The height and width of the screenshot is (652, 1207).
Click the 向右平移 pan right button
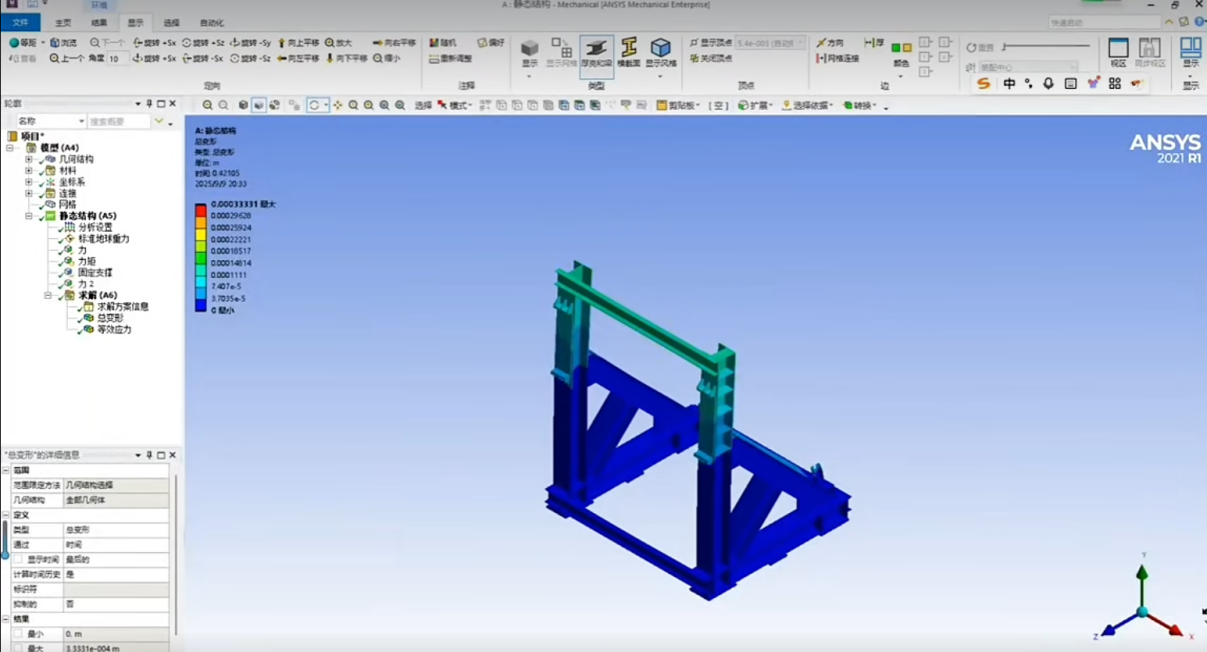click(x=393, y=43)
